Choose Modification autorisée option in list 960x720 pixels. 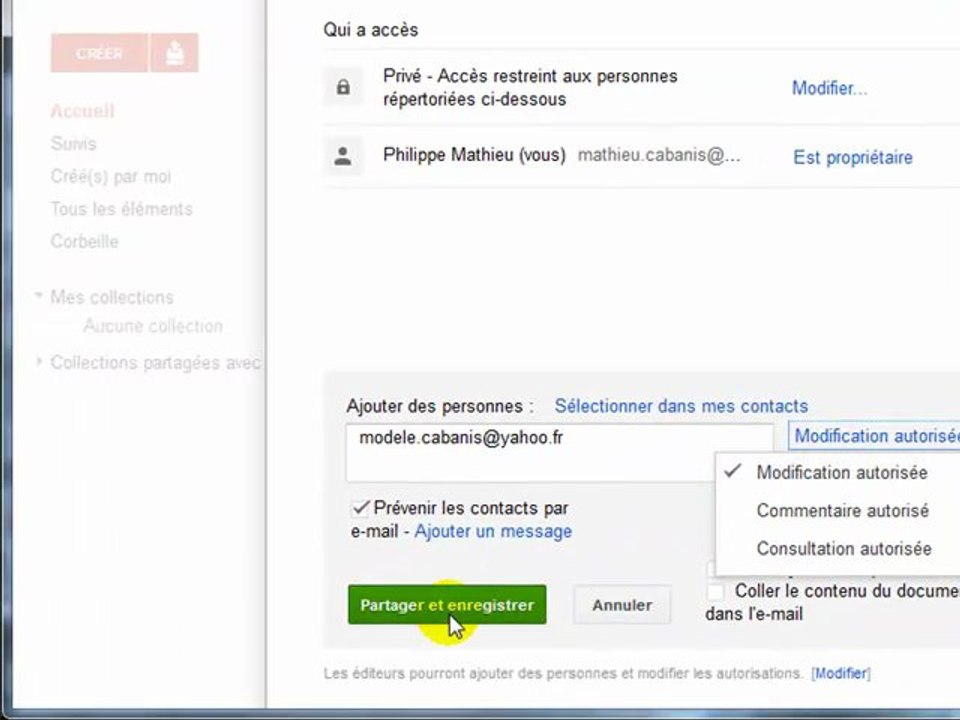842,473
